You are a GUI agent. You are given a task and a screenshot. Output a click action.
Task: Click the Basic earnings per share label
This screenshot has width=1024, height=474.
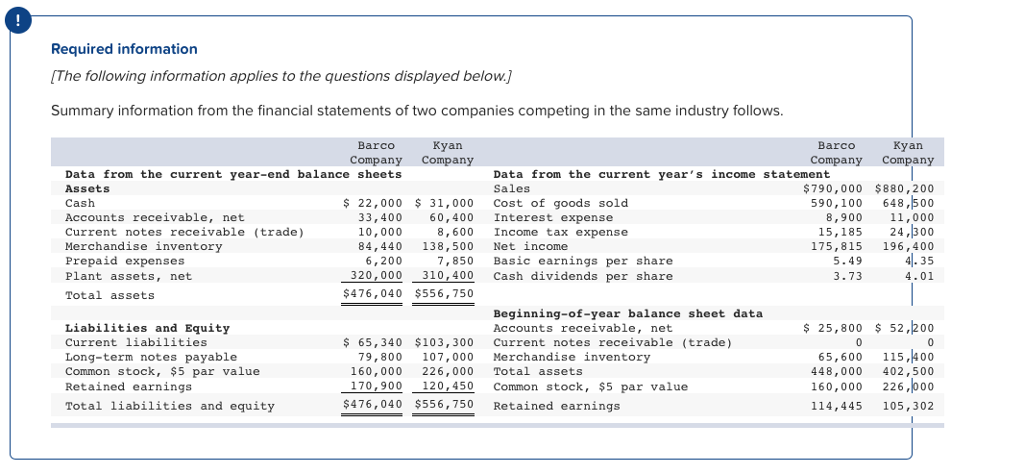[x=583, y=261]
